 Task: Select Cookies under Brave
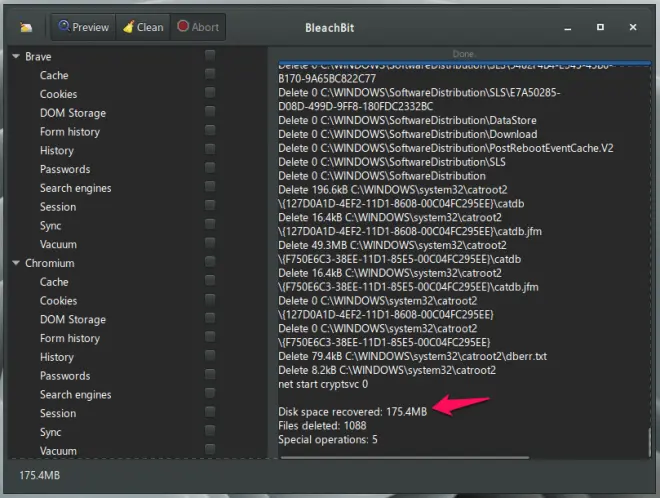(59, 94)
